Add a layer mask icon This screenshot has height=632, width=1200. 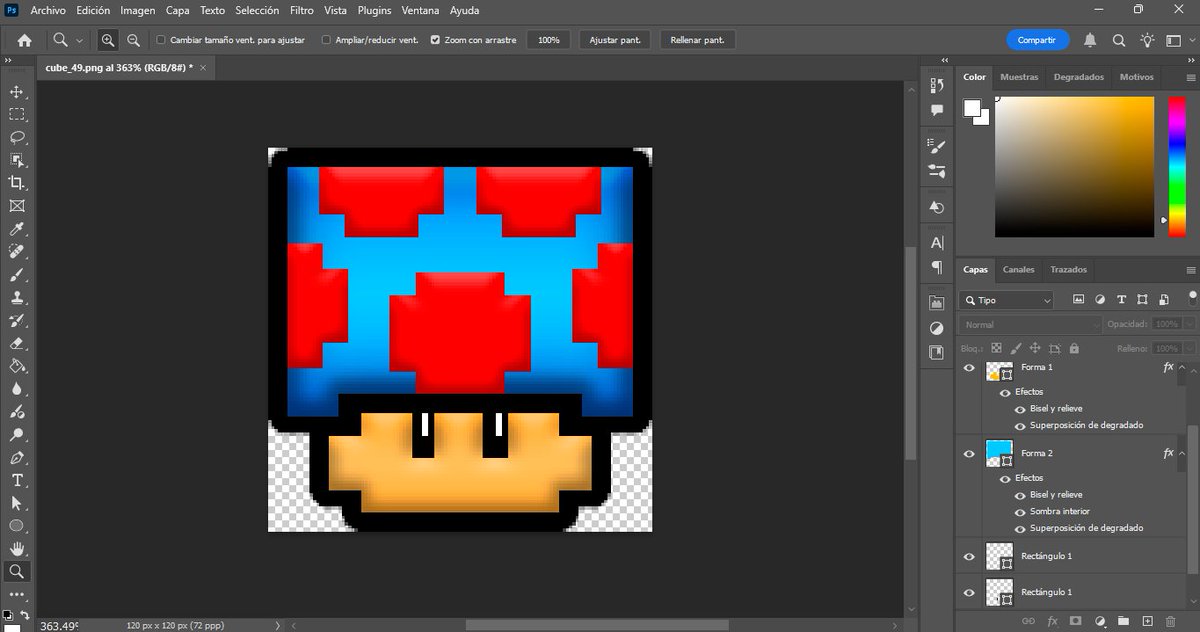tap(1074, 621)
